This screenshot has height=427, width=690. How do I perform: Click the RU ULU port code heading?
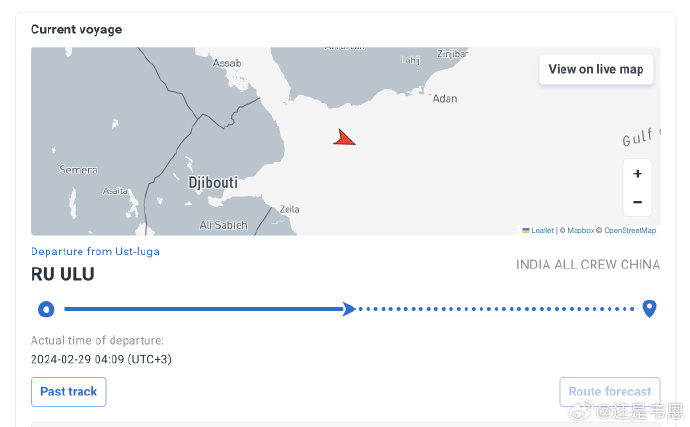coord(62,274)
